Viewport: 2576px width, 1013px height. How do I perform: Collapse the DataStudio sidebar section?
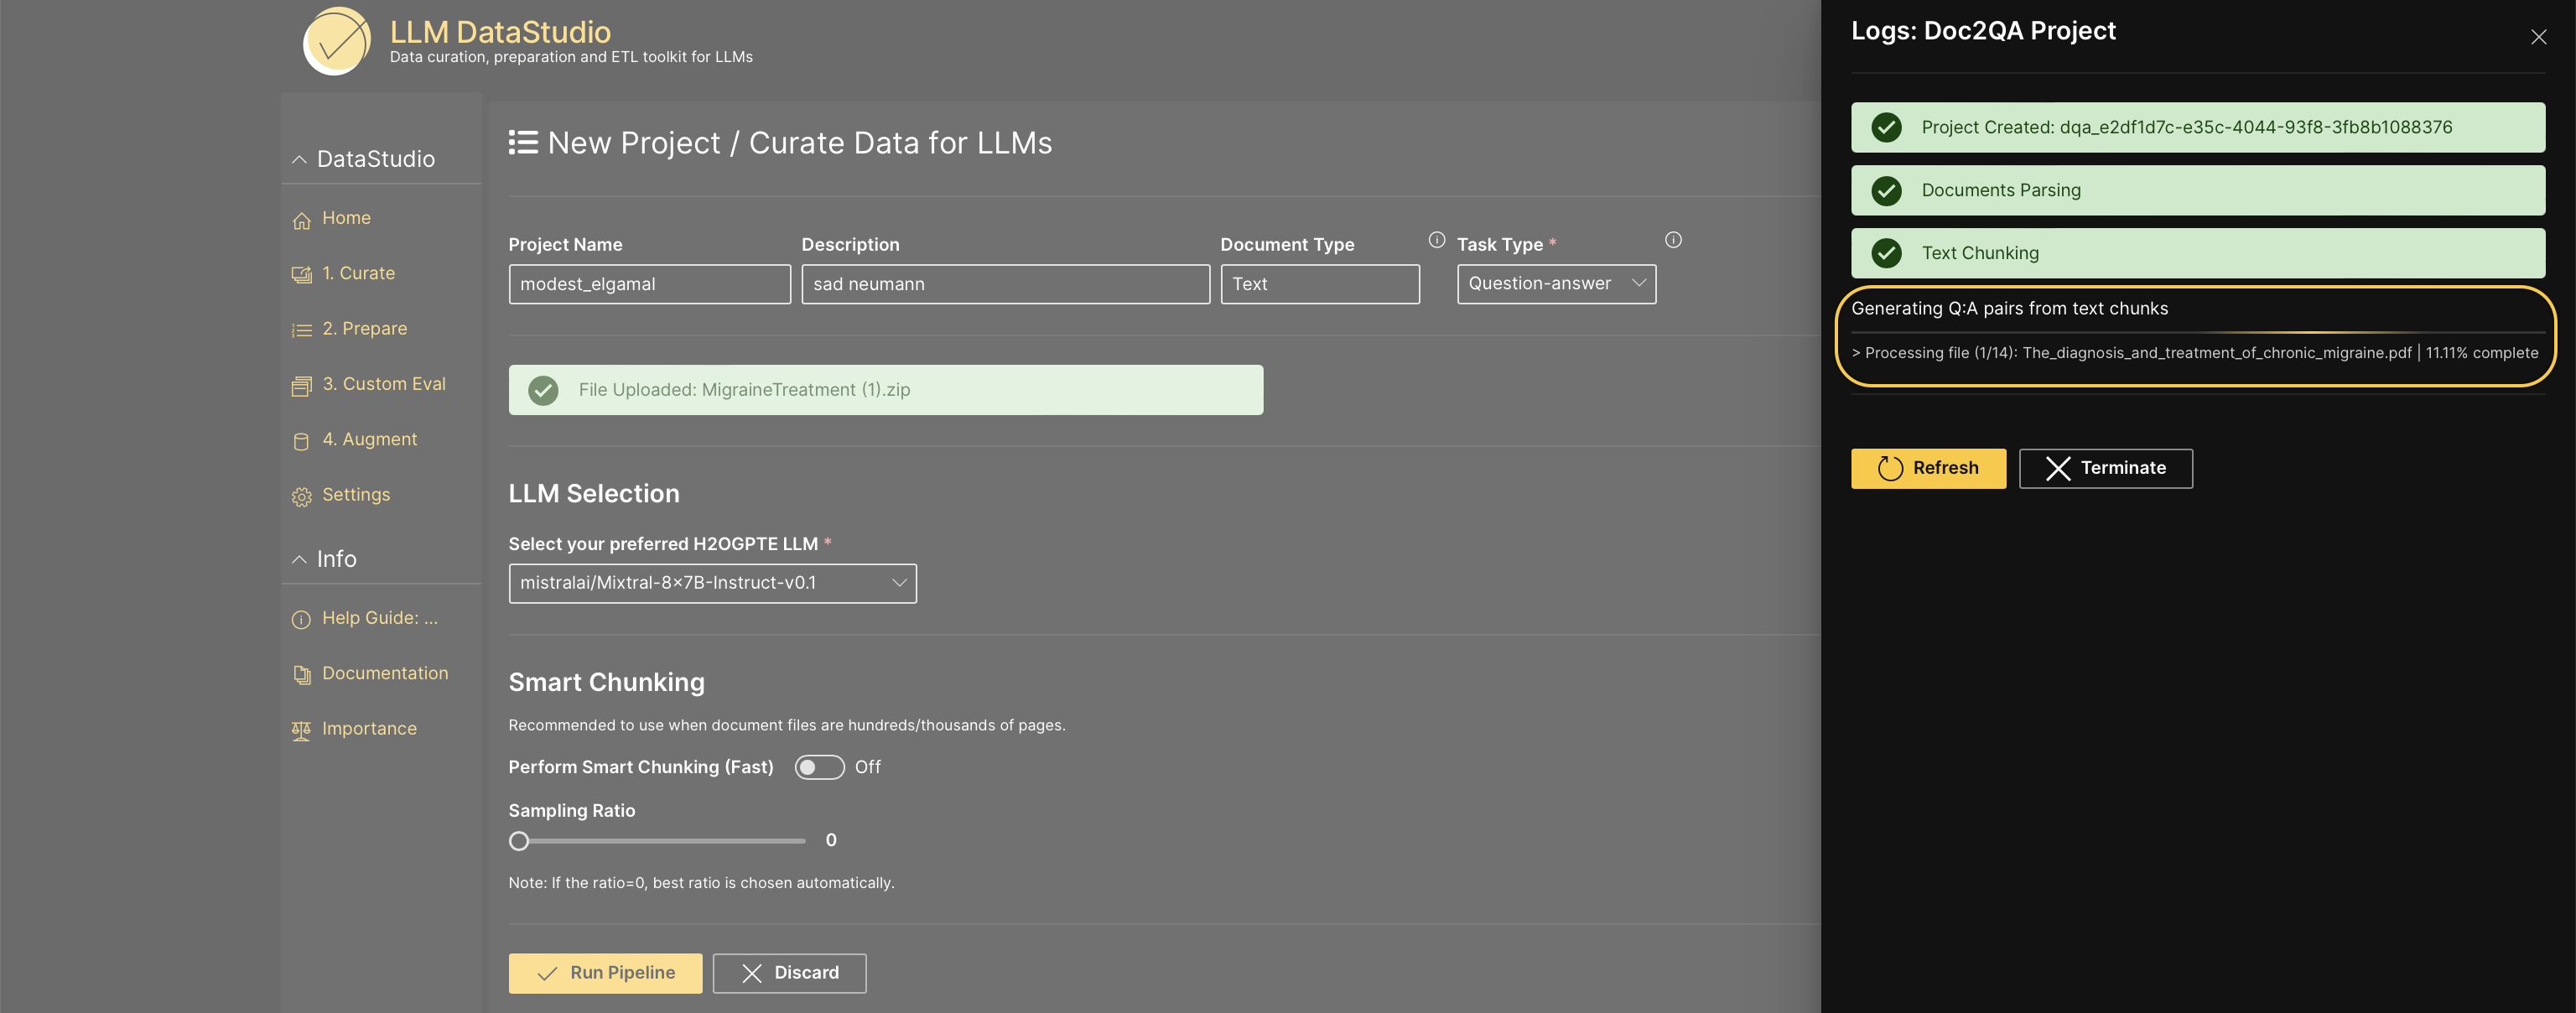299,160
